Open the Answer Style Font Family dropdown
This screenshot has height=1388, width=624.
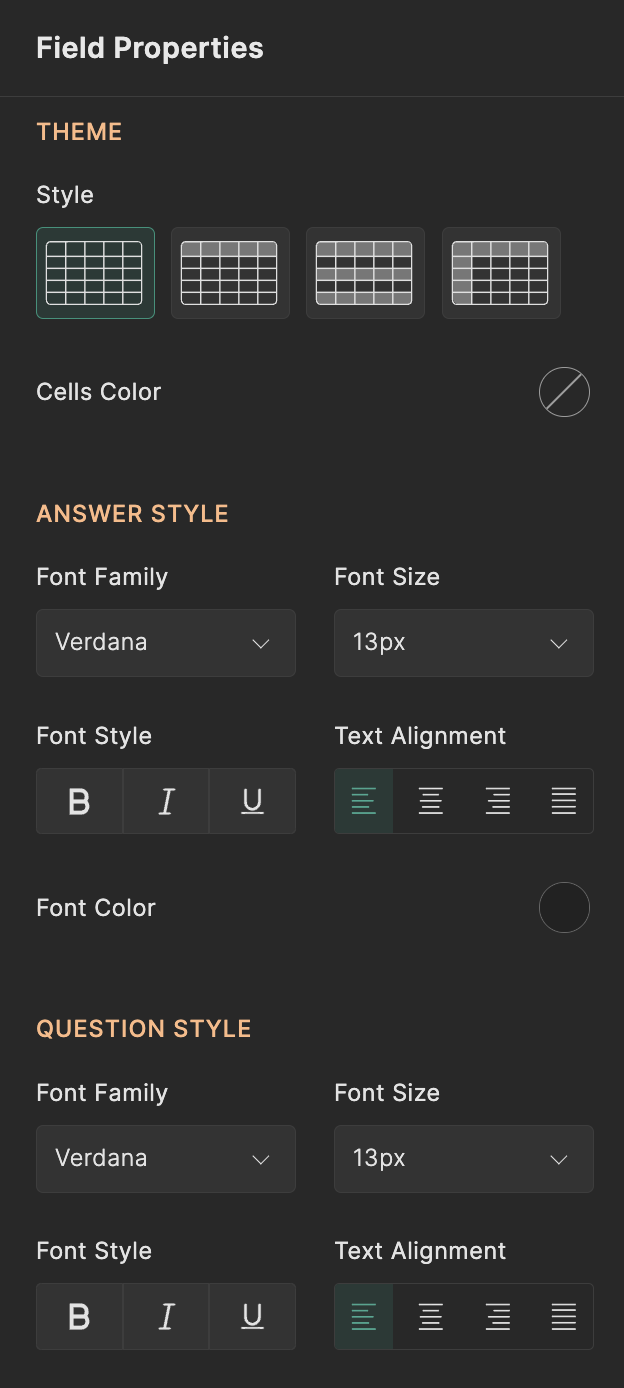(166, 643)
